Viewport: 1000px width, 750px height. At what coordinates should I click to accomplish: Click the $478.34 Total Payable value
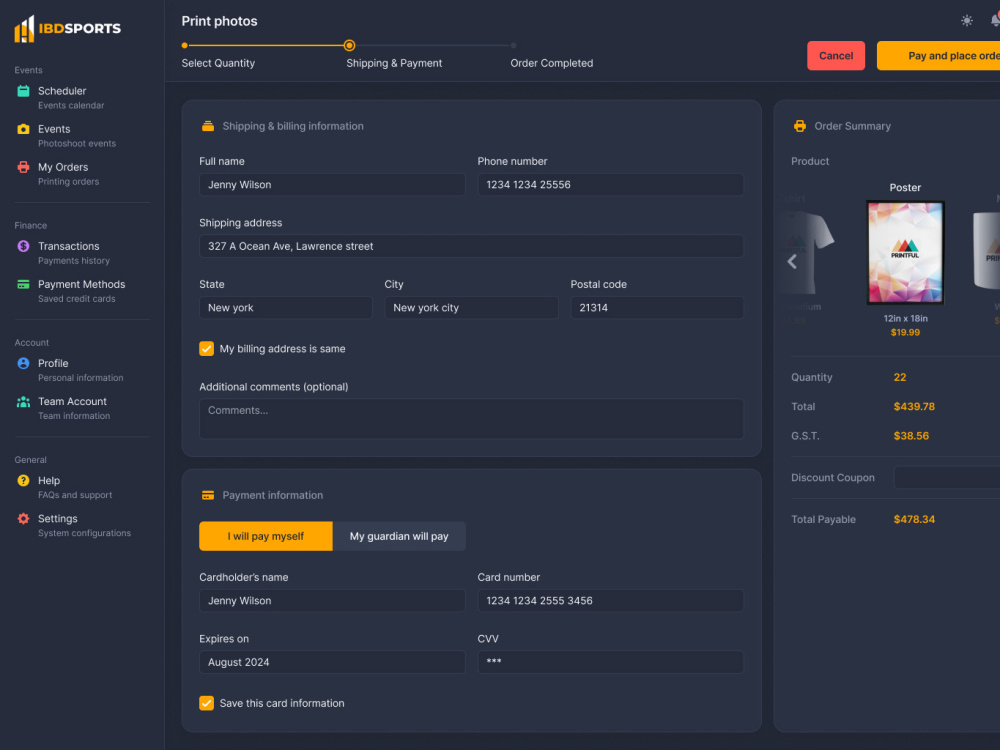[x=915, y=520]
